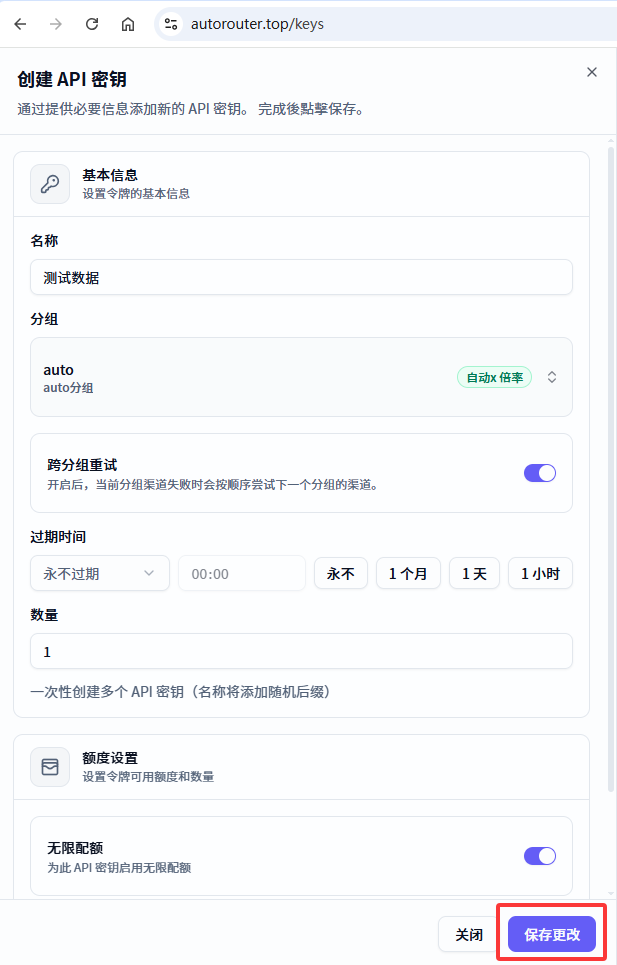Open the auto group selector dropdown
This screenshot has height=965, width=617.
click(301, 377)
